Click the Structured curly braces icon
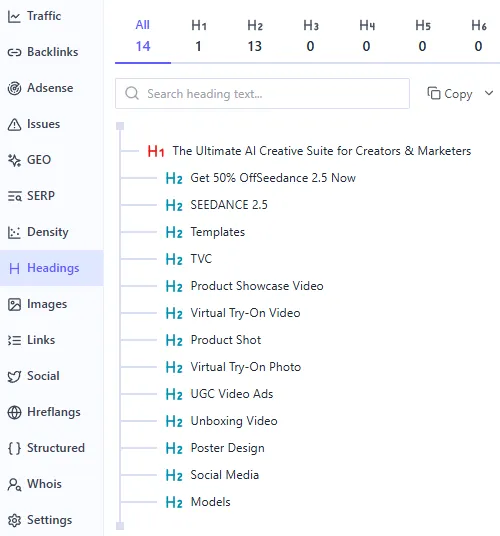This screenshot has height=536, width=500. [14, 448]
